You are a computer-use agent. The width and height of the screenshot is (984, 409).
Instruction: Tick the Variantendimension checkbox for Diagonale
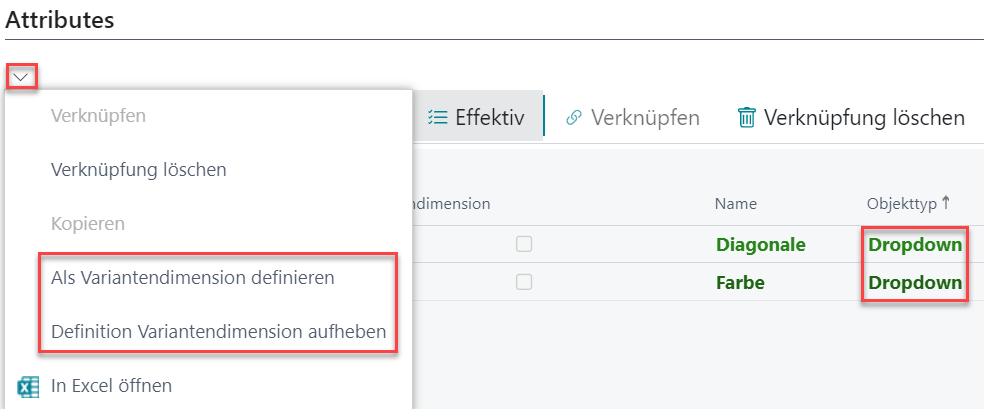(x=524, y=245)
